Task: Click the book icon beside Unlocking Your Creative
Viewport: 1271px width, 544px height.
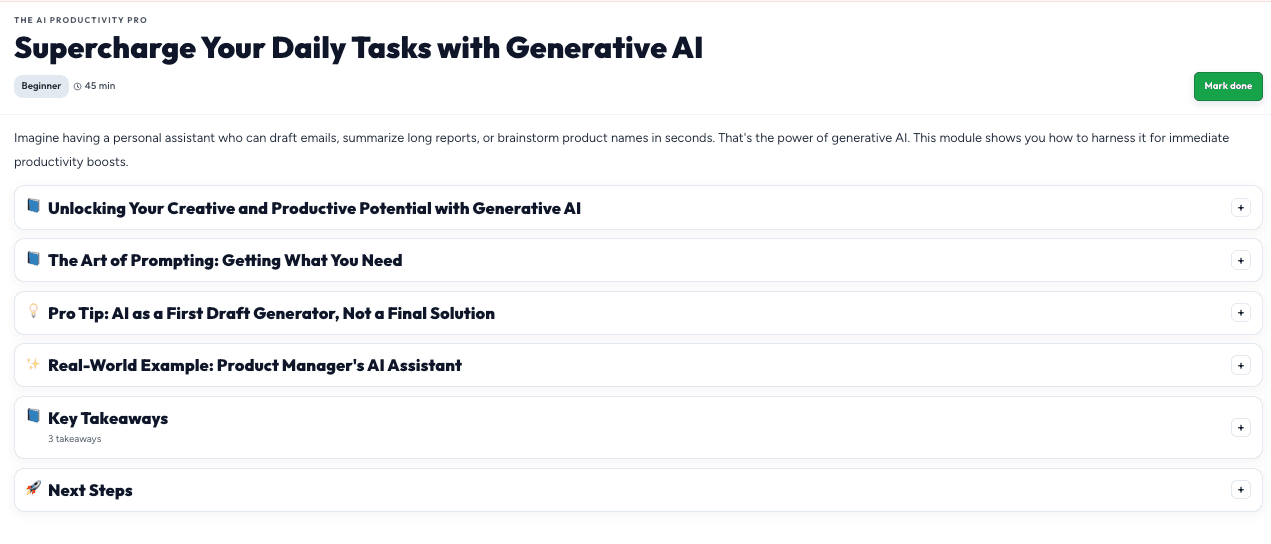Action: tap(33, 206)
